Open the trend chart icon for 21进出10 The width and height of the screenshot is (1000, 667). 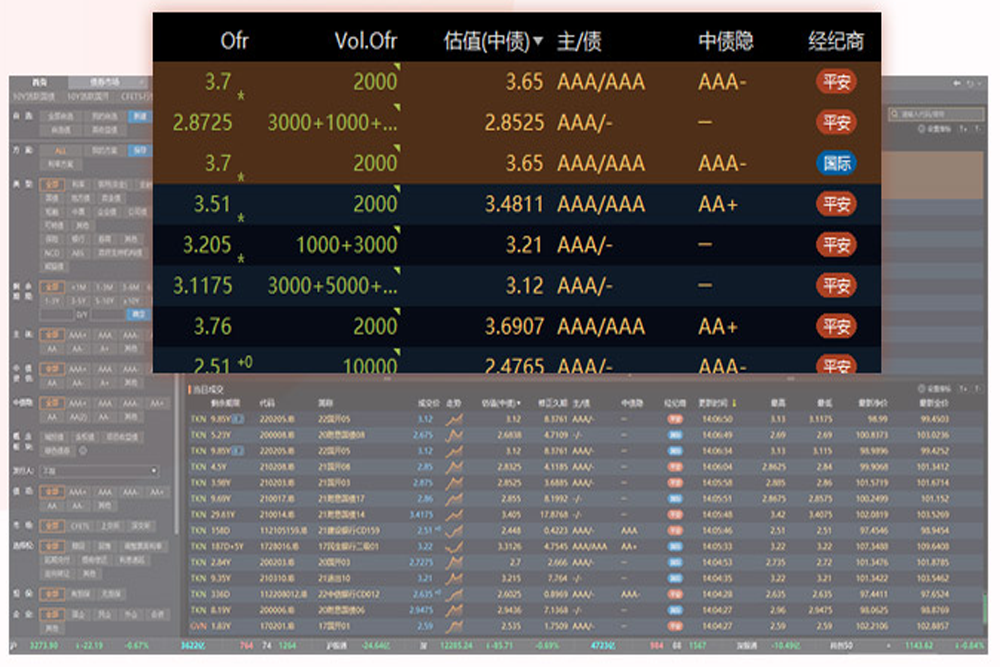[x=455, y=578]
